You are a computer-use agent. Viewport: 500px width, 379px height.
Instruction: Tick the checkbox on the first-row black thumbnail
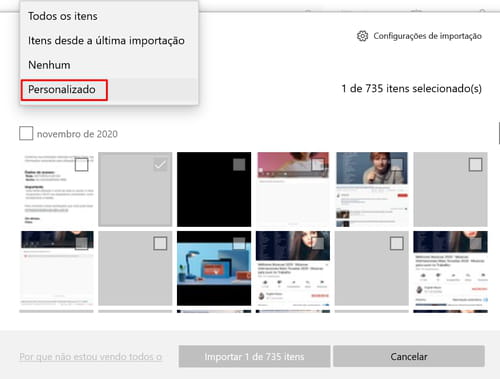(x=239, y=164)
